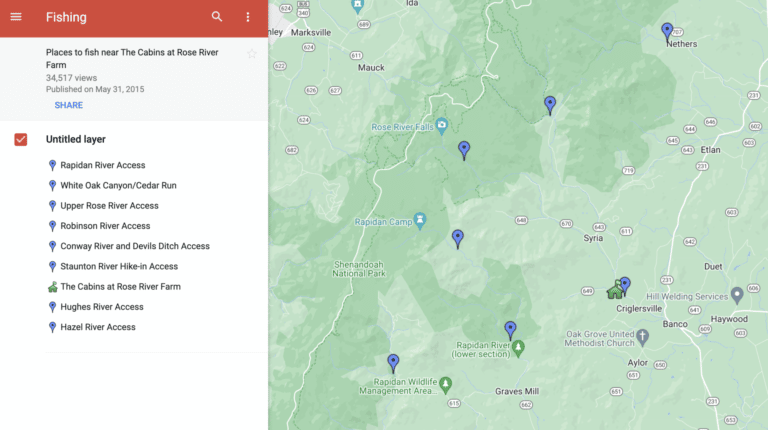
Task: Click the pin icon beside Upper Rose River Access
Action: point(52,206)
